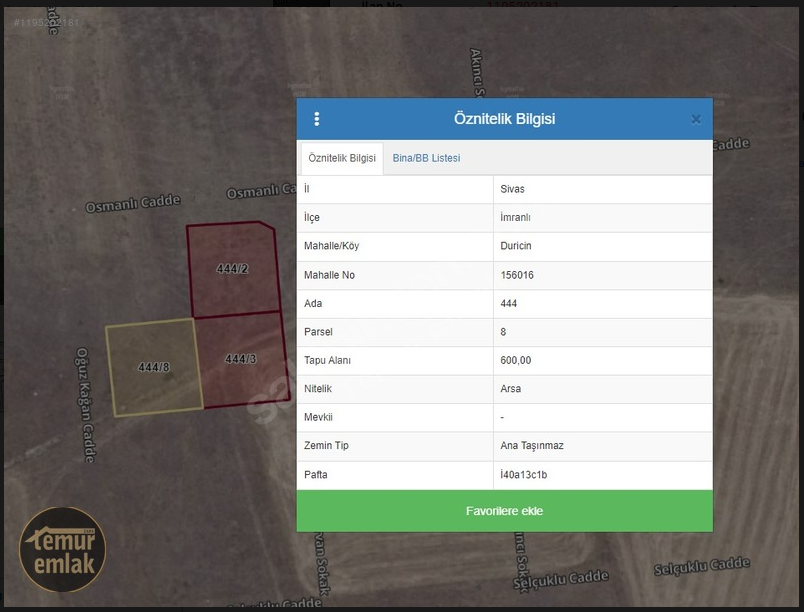Close the Öznitelik Bilgisi dialog
Viewport: 804px width, 612px height.
click(x=696, y=119)
